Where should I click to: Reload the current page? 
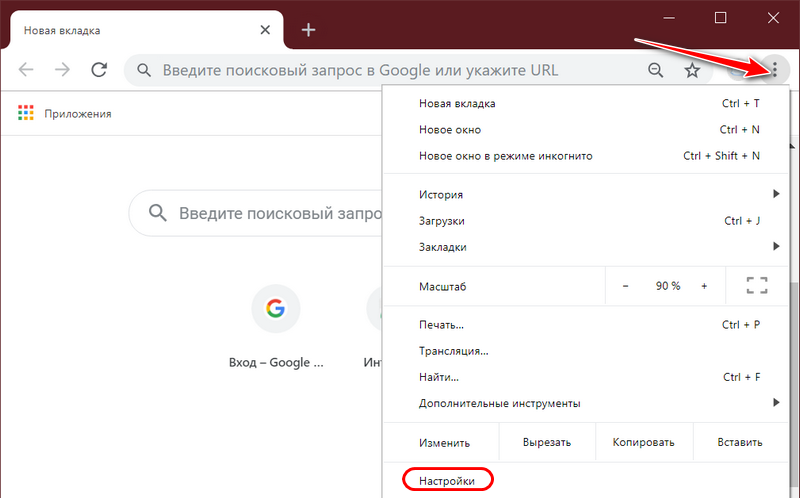pos(99,69)
